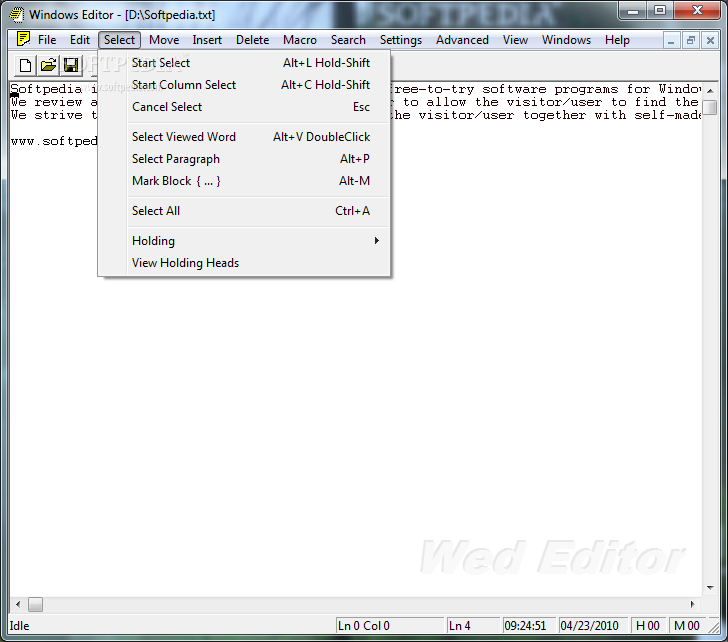The image size is (728, 642).
Task: Choose Start Column Select
Action: pyautogui.click(x=244, y=85)
